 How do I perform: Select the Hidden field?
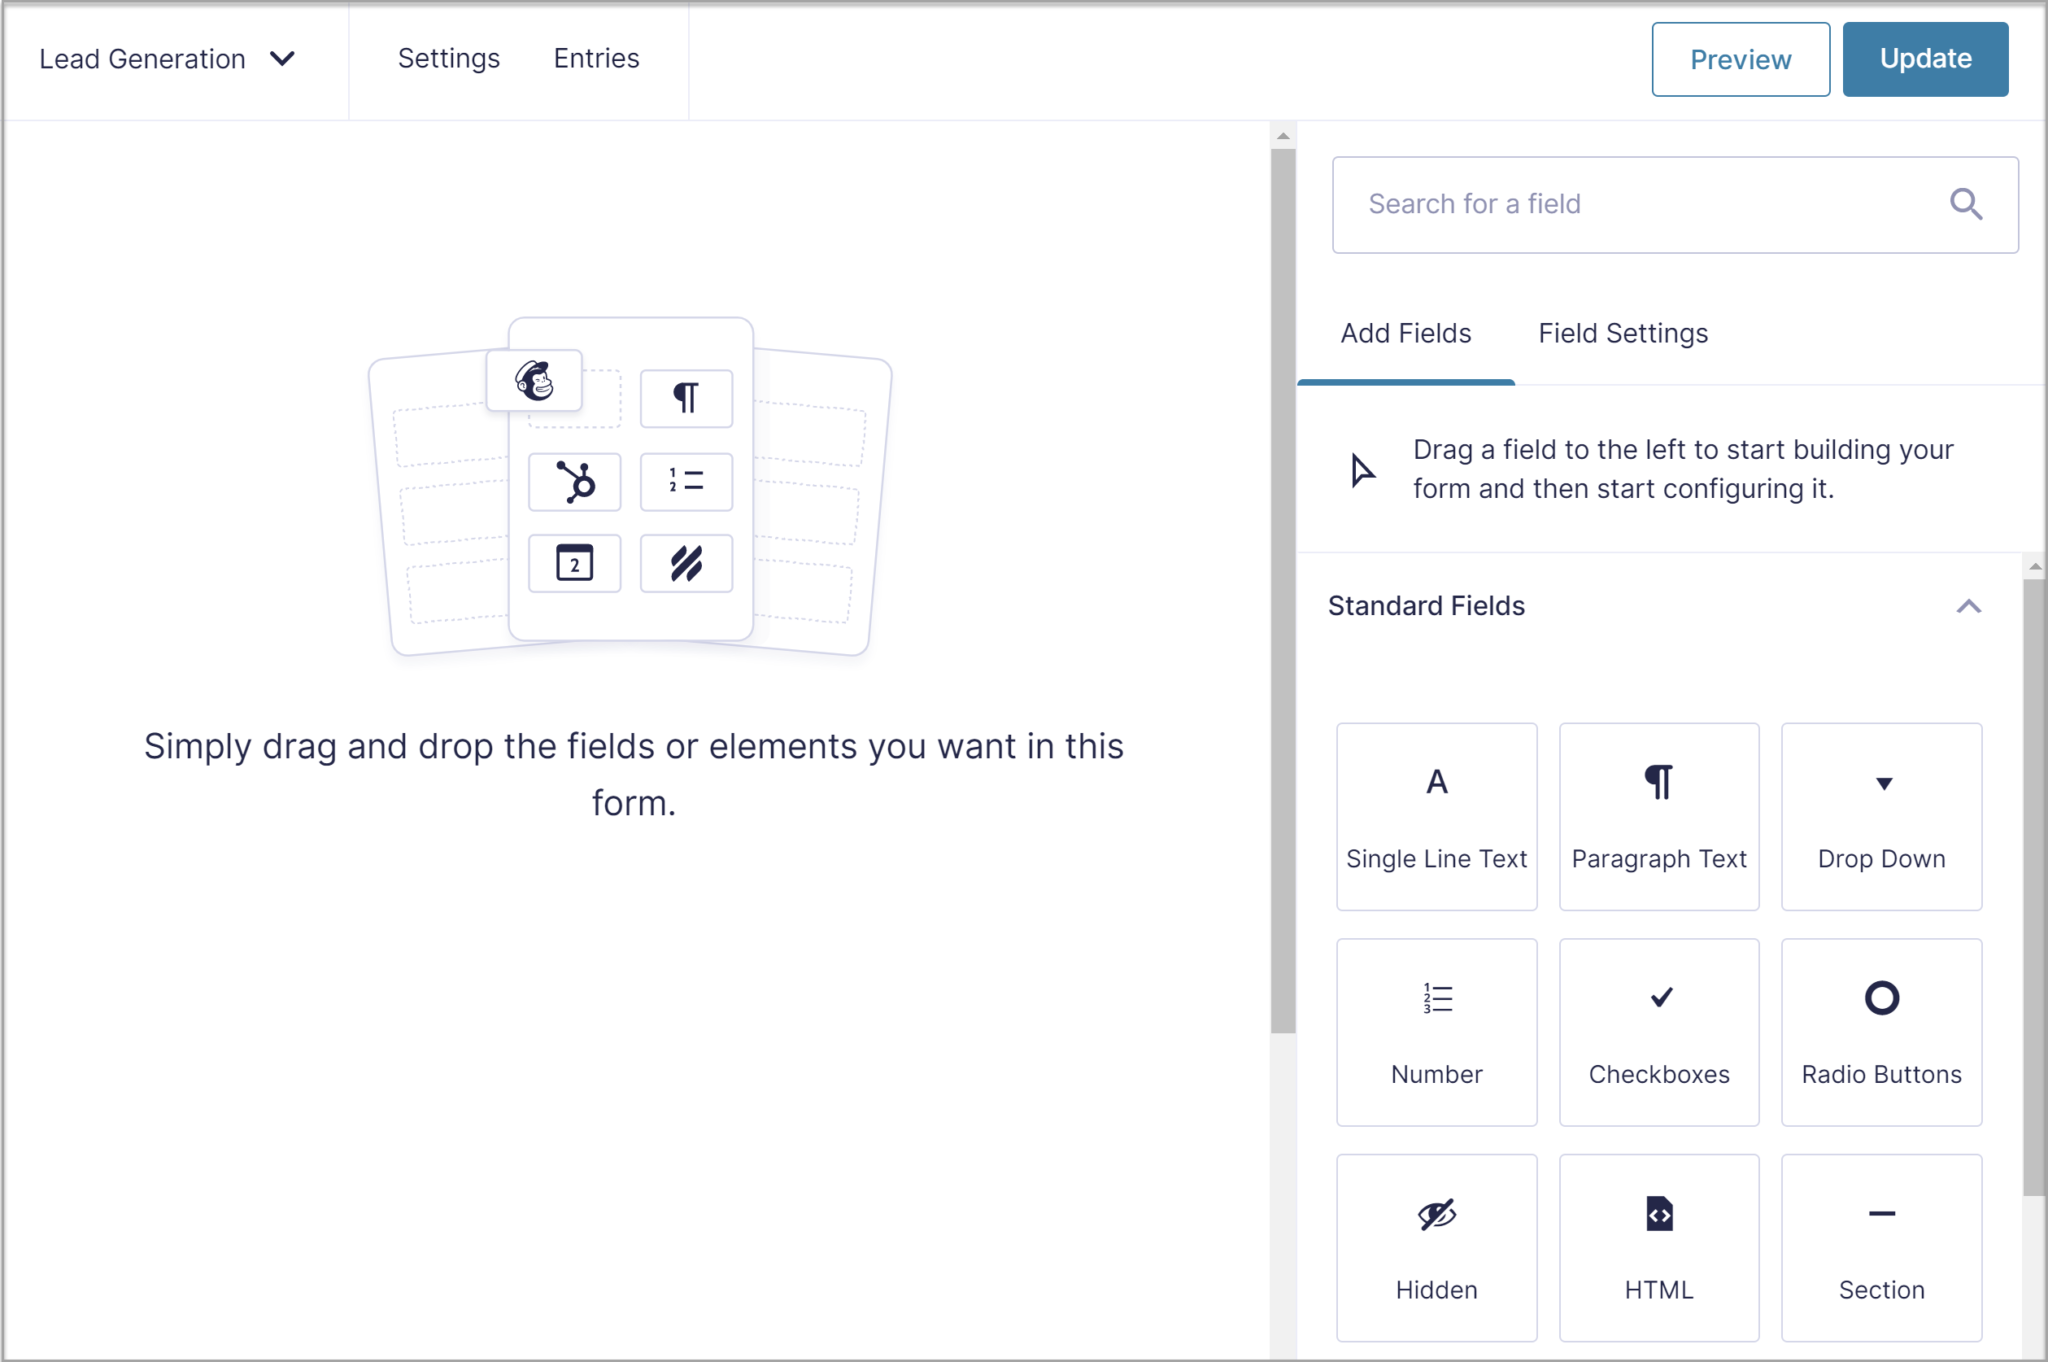click(x=1435, y=1245)
